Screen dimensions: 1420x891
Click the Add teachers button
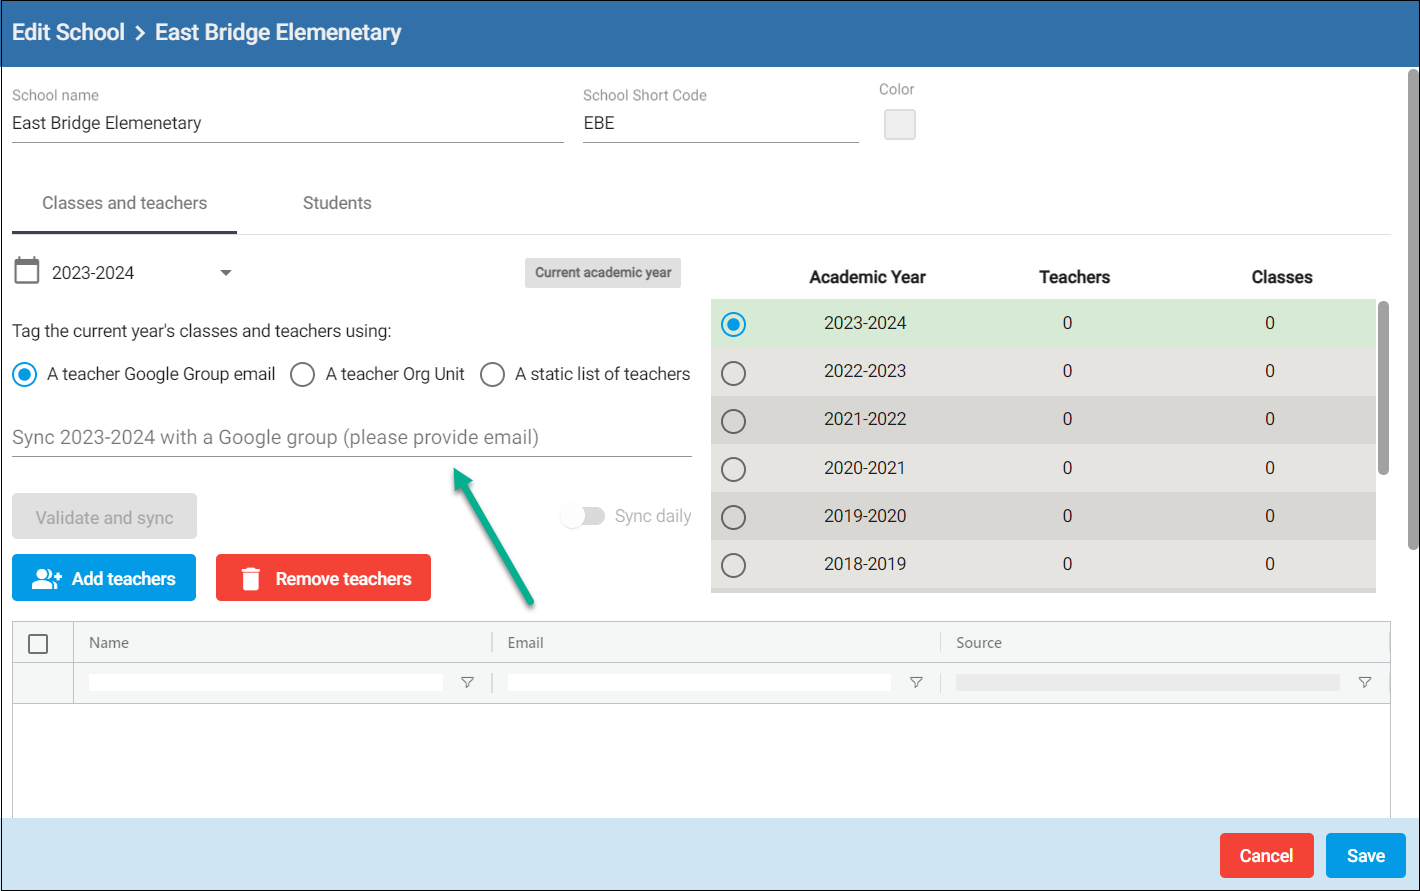(x=104, y=578)
